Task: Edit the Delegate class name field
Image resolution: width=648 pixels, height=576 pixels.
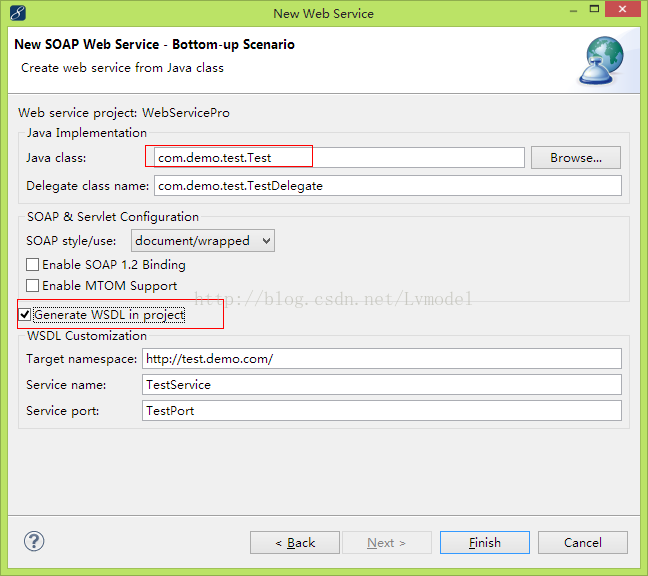Action: 388,186
